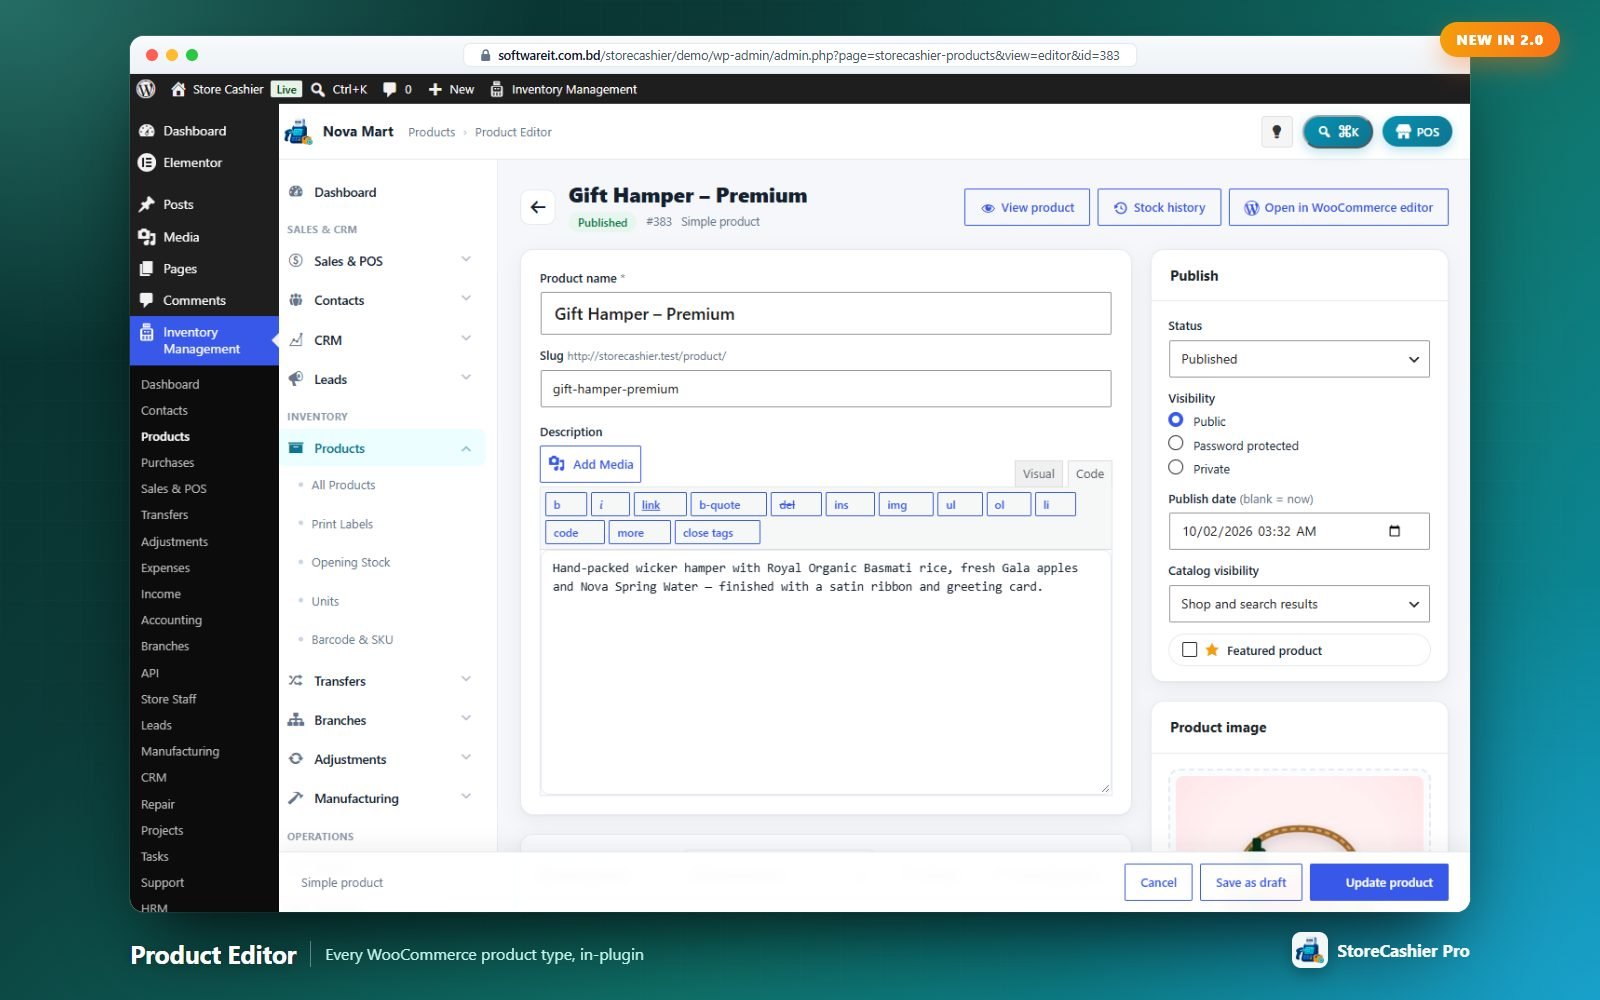Open the Store Cashier home icon

(x=178, y=89)
